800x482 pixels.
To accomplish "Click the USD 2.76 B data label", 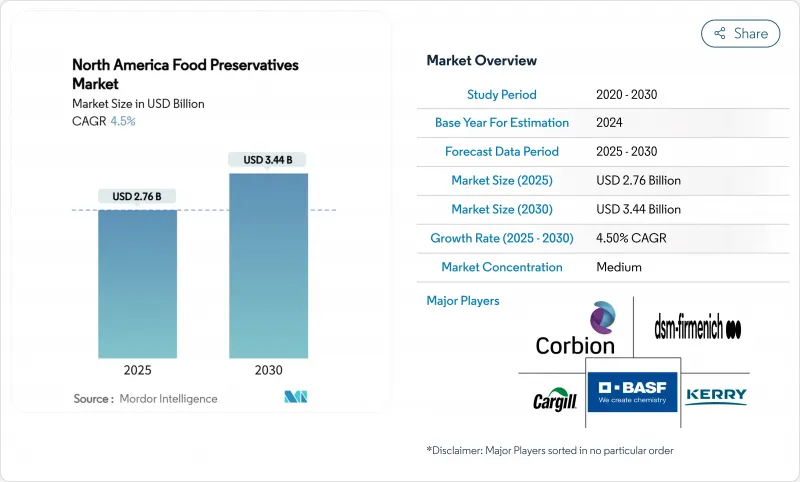I will click(x=137, y=195).
